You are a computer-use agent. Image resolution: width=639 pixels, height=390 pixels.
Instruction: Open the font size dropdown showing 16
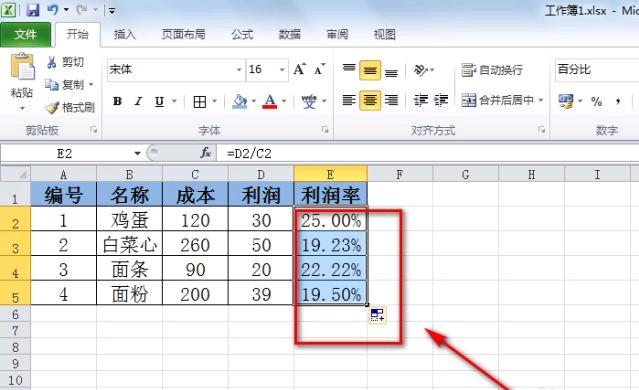(x=282, y=70)
